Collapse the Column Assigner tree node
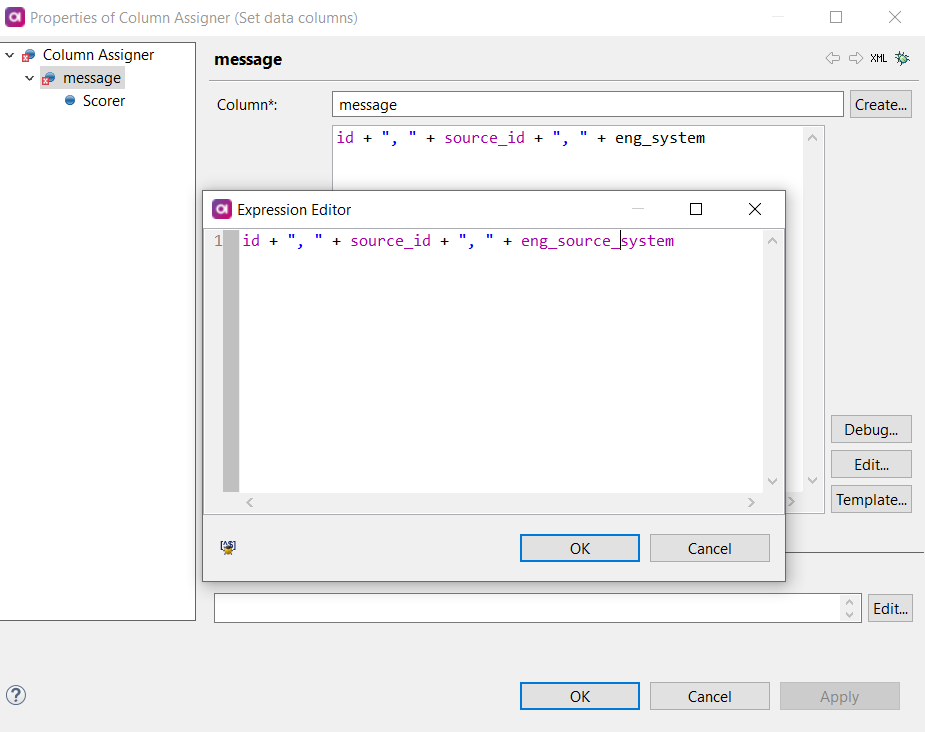The image size is (925, 732). (10, 55)
